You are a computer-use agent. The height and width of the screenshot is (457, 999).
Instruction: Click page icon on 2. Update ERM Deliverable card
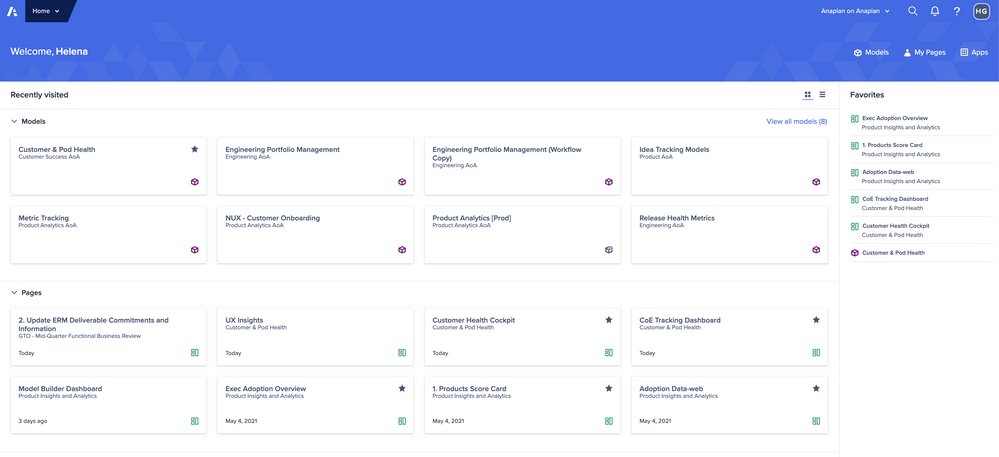coord(195,352)
